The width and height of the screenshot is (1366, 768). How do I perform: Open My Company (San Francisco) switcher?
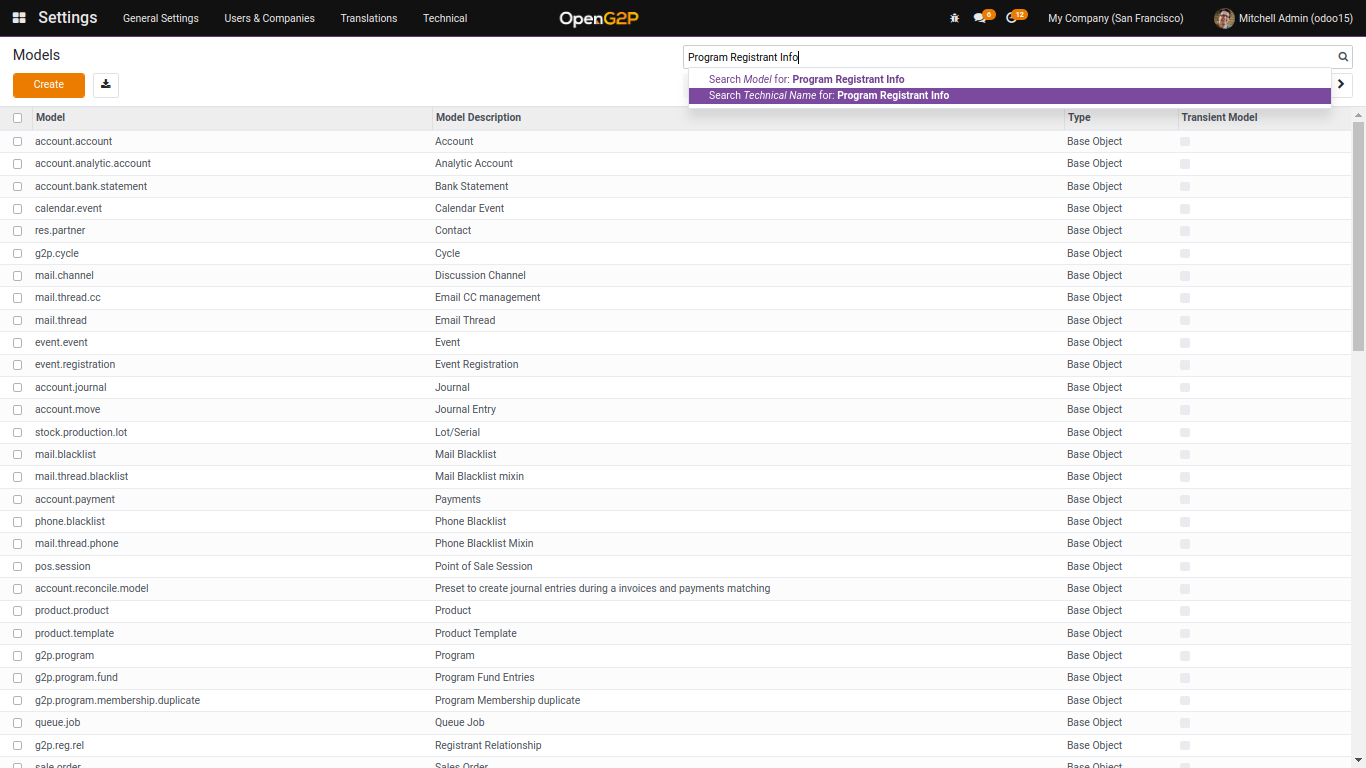point(1115,18)
